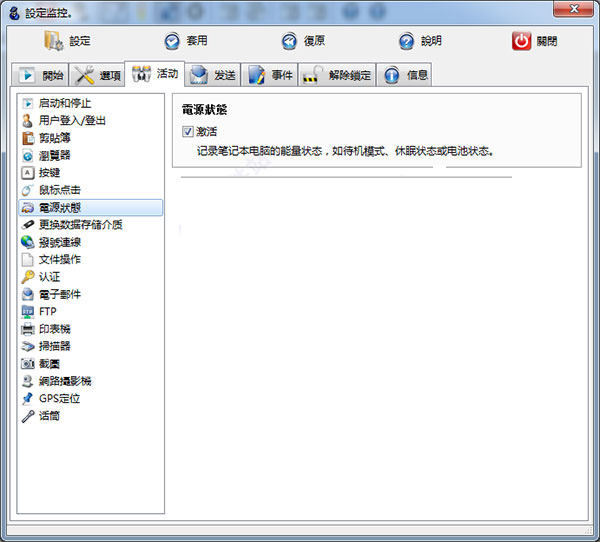
Task: Click the 復原 button label
Action: (315, 41)
